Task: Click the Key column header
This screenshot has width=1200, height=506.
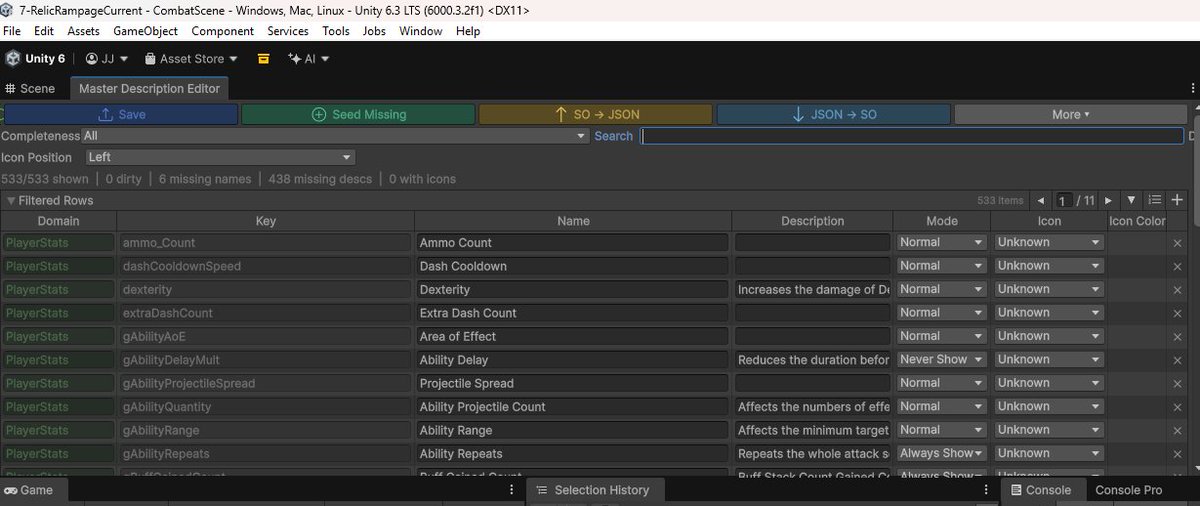Action: pos(265,221)
